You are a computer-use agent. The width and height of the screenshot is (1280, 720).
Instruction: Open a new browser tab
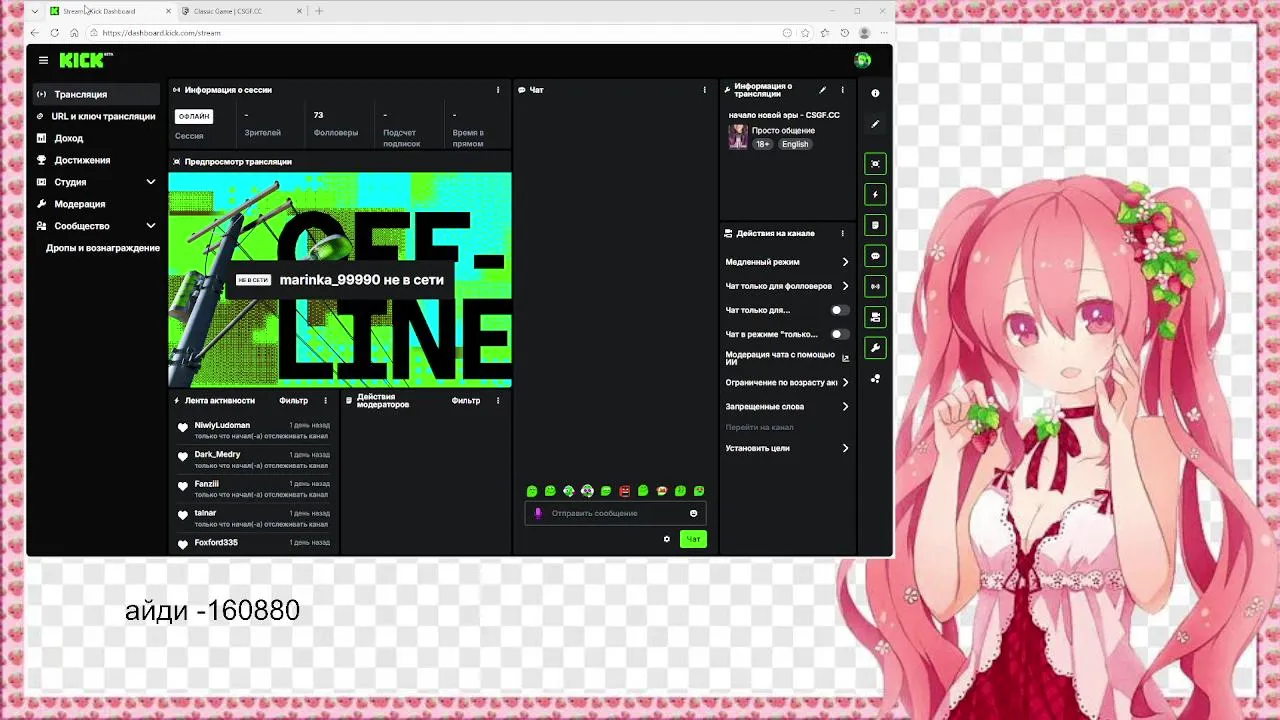[x=319, y=11]
